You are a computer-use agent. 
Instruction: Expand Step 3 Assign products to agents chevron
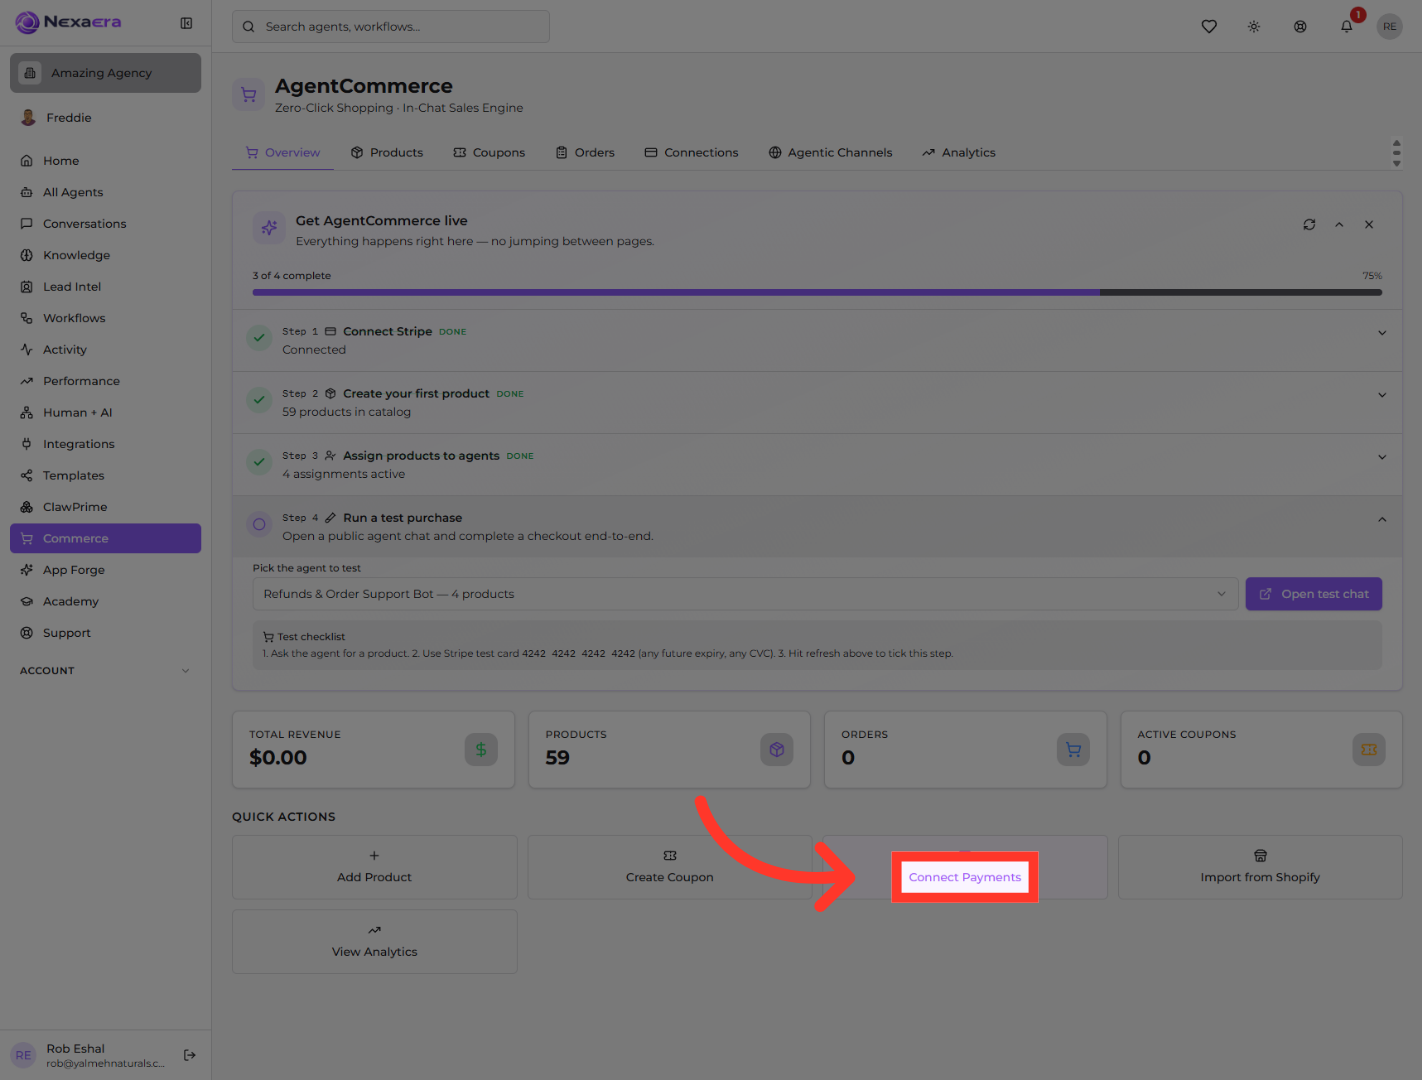pos(1382,457)
